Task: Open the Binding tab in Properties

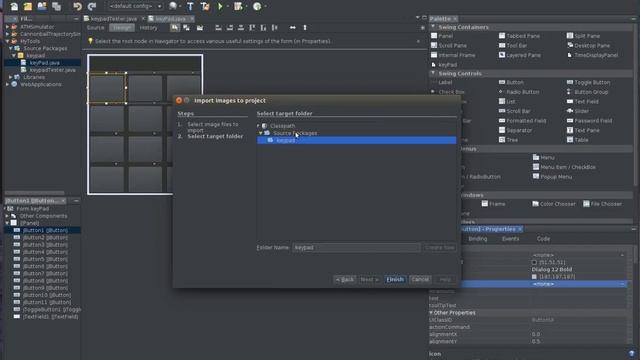Action: [x=478, y=239]
